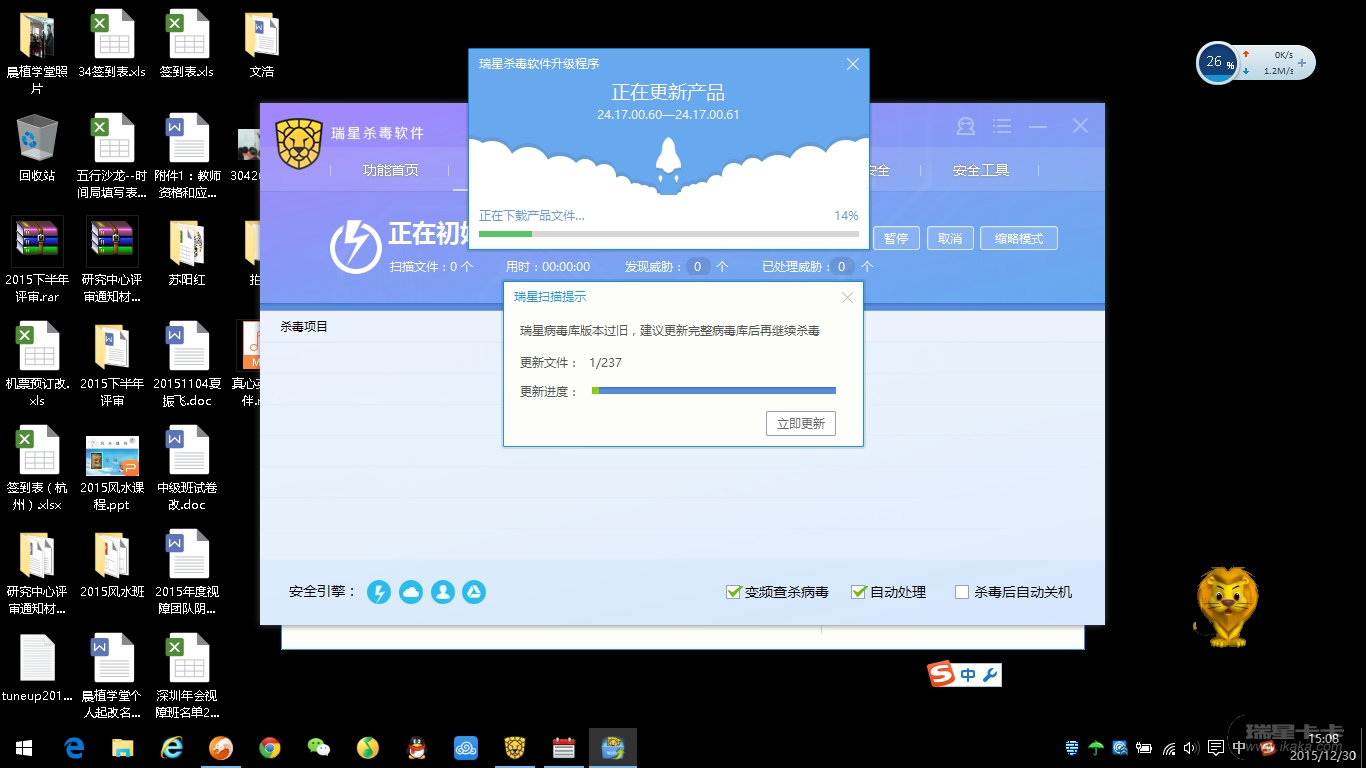Open the Action Center notification icon
Screen dimensions: 1366x768
tap(1216, 748)
